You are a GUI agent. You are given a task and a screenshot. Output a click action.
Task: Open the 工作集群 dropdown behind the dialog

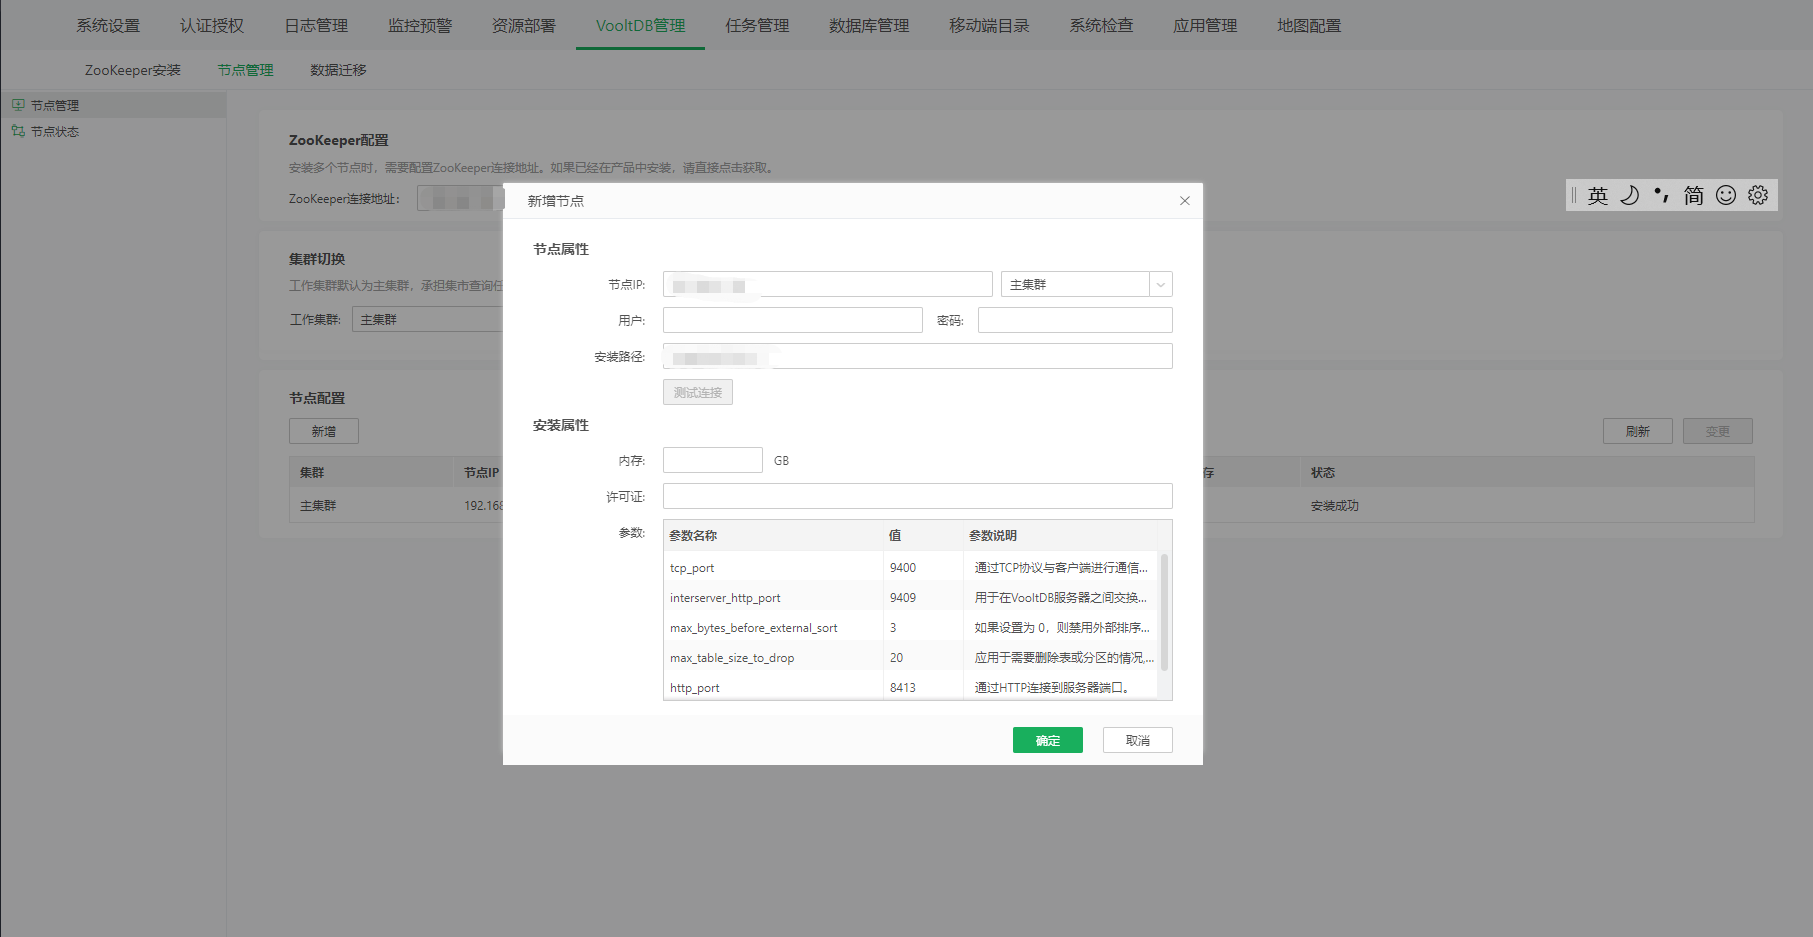coord(428,320)
